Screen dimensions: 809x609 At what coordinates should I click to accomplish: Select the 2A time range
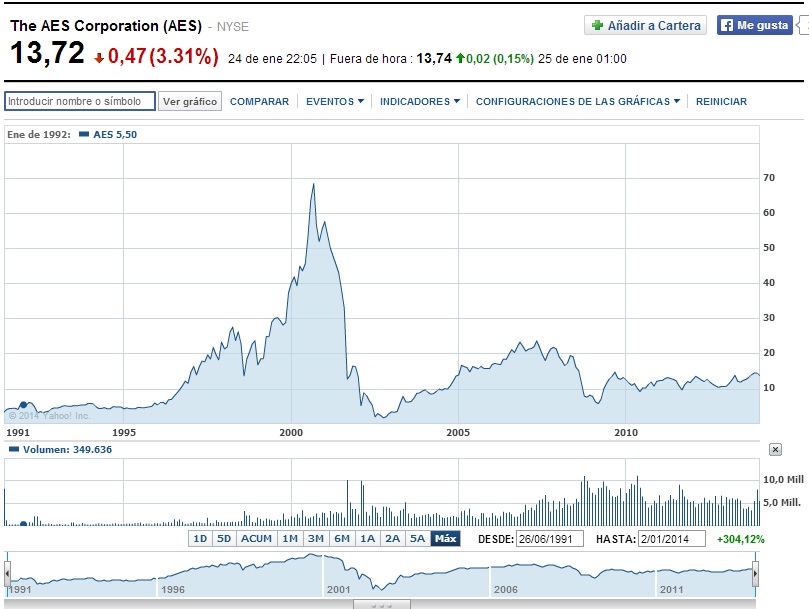(393, 539)
